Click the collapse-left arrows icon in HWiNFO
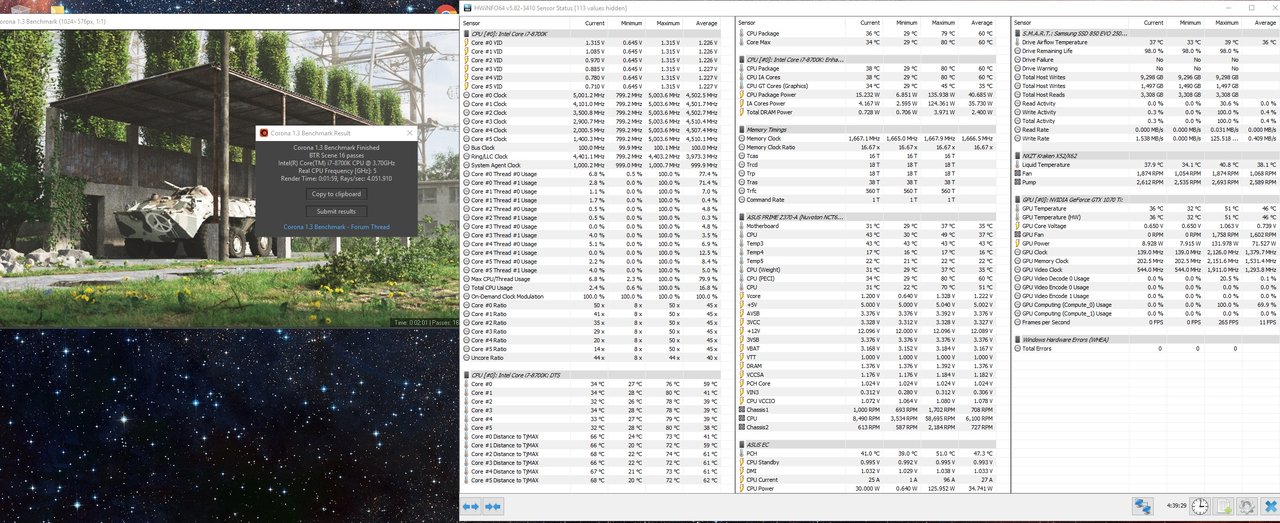 (x=471, y=507)
